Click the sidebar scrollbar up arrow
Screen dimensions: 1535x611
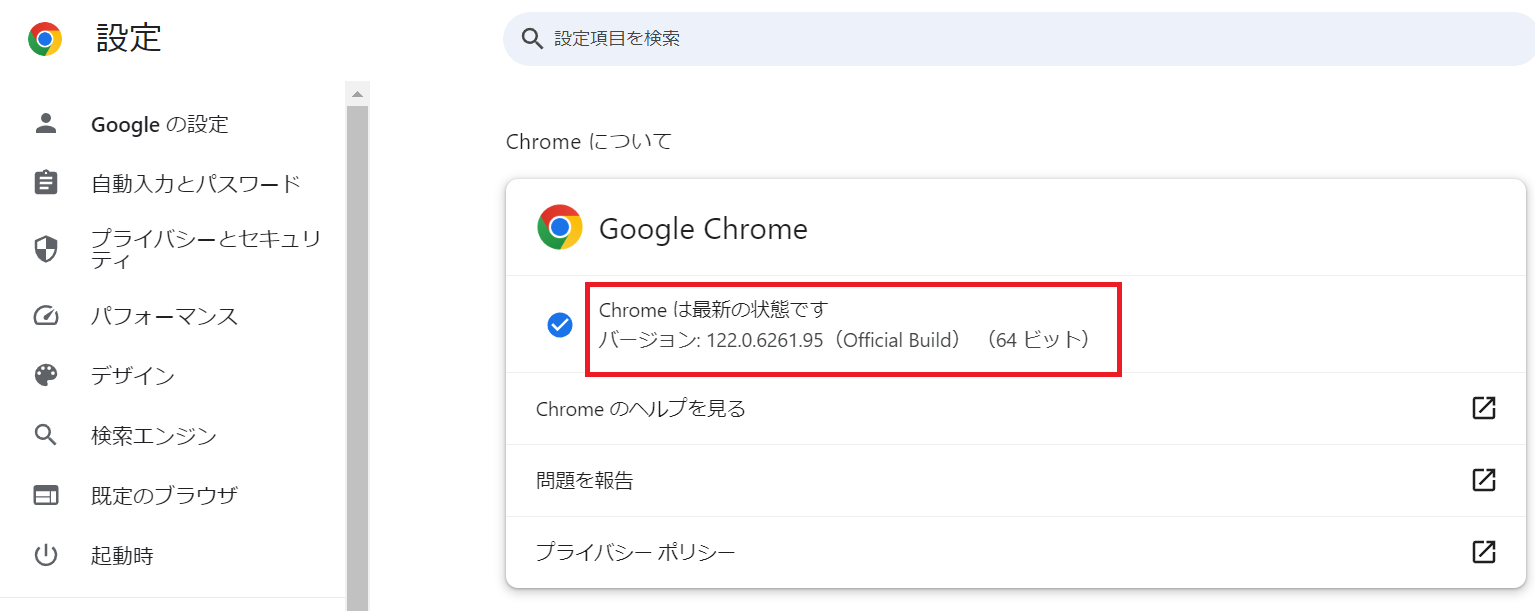click(357, 94)
